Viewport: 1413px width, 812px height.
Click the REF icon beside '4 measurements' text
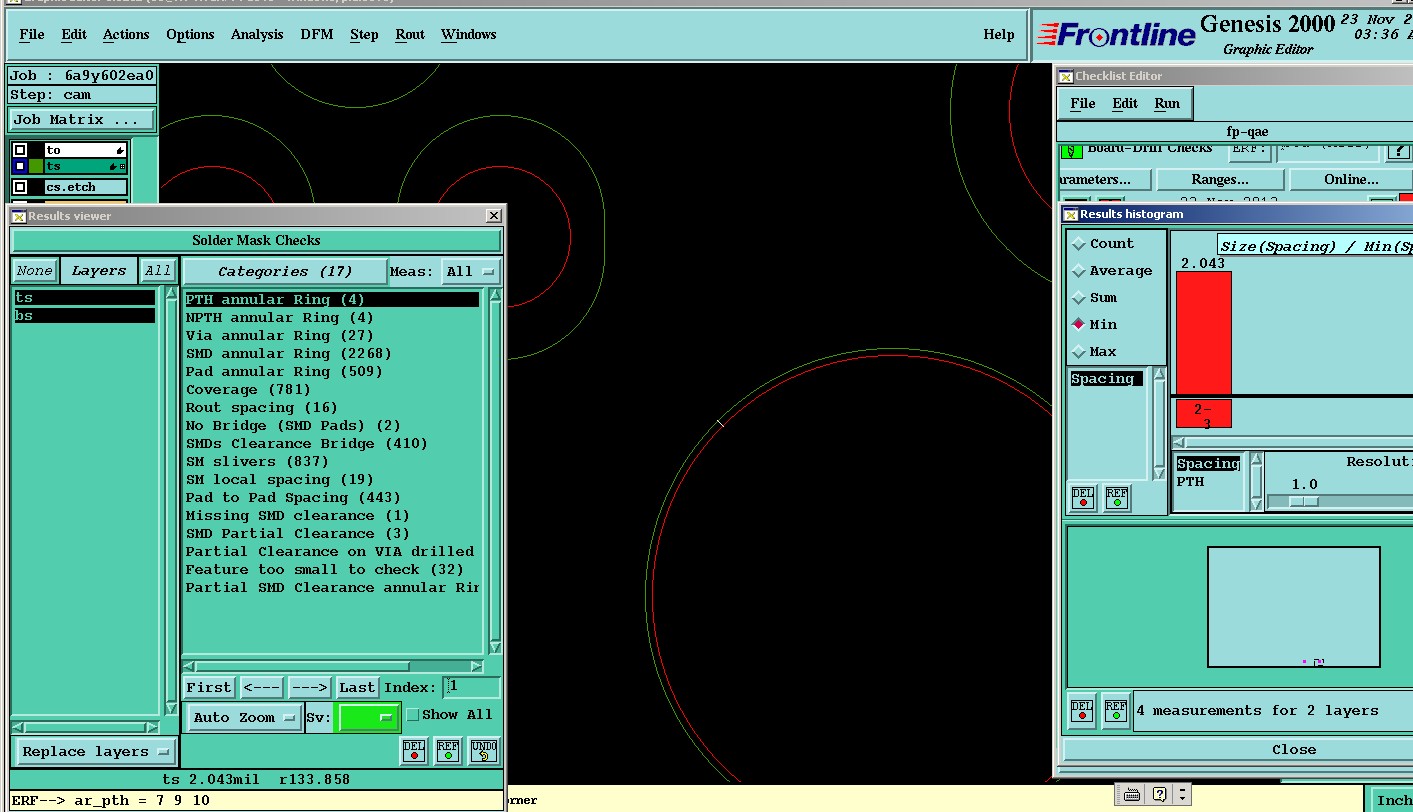1116,710
